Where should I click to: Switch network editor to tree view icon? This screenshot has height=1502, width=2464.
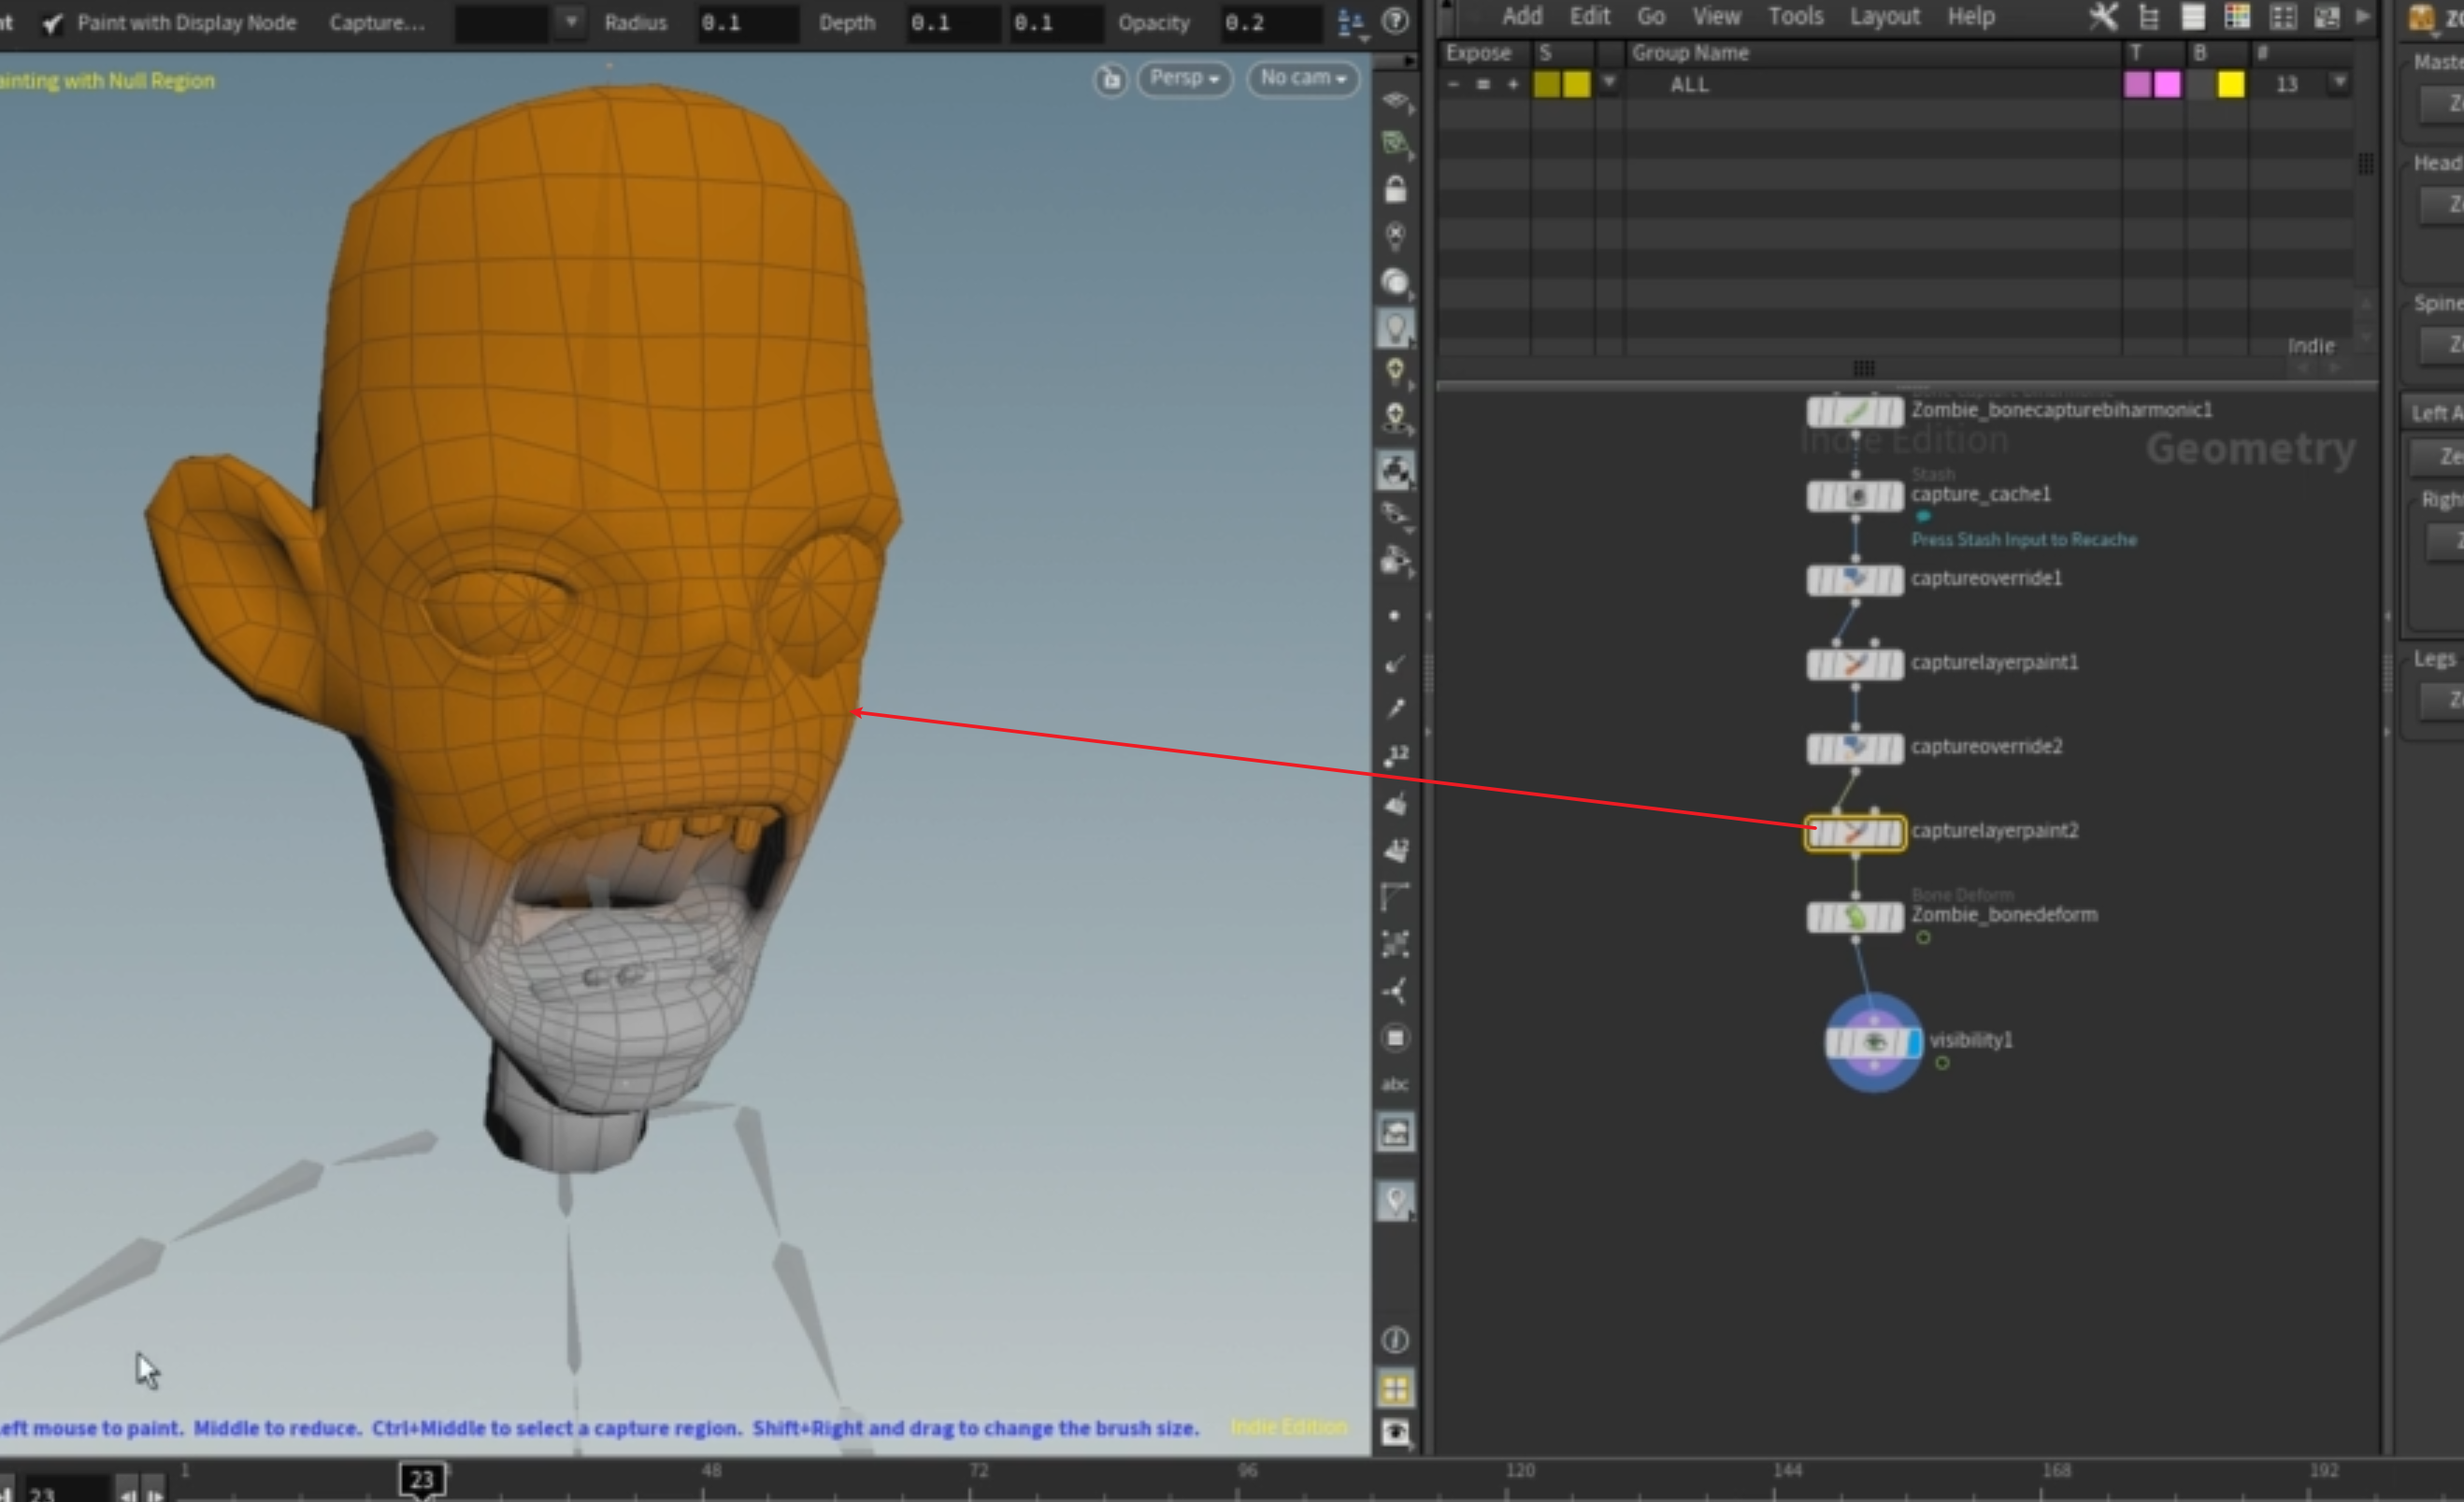(2148, 17)
